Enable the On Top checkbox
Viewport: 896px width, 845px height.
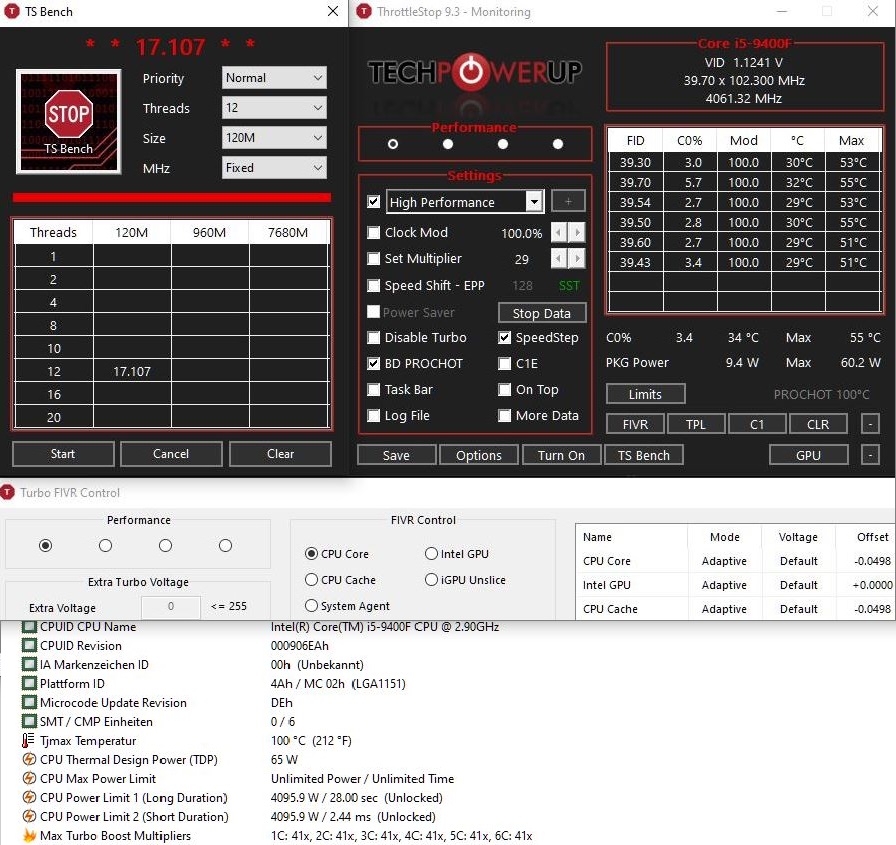point(505,390)
